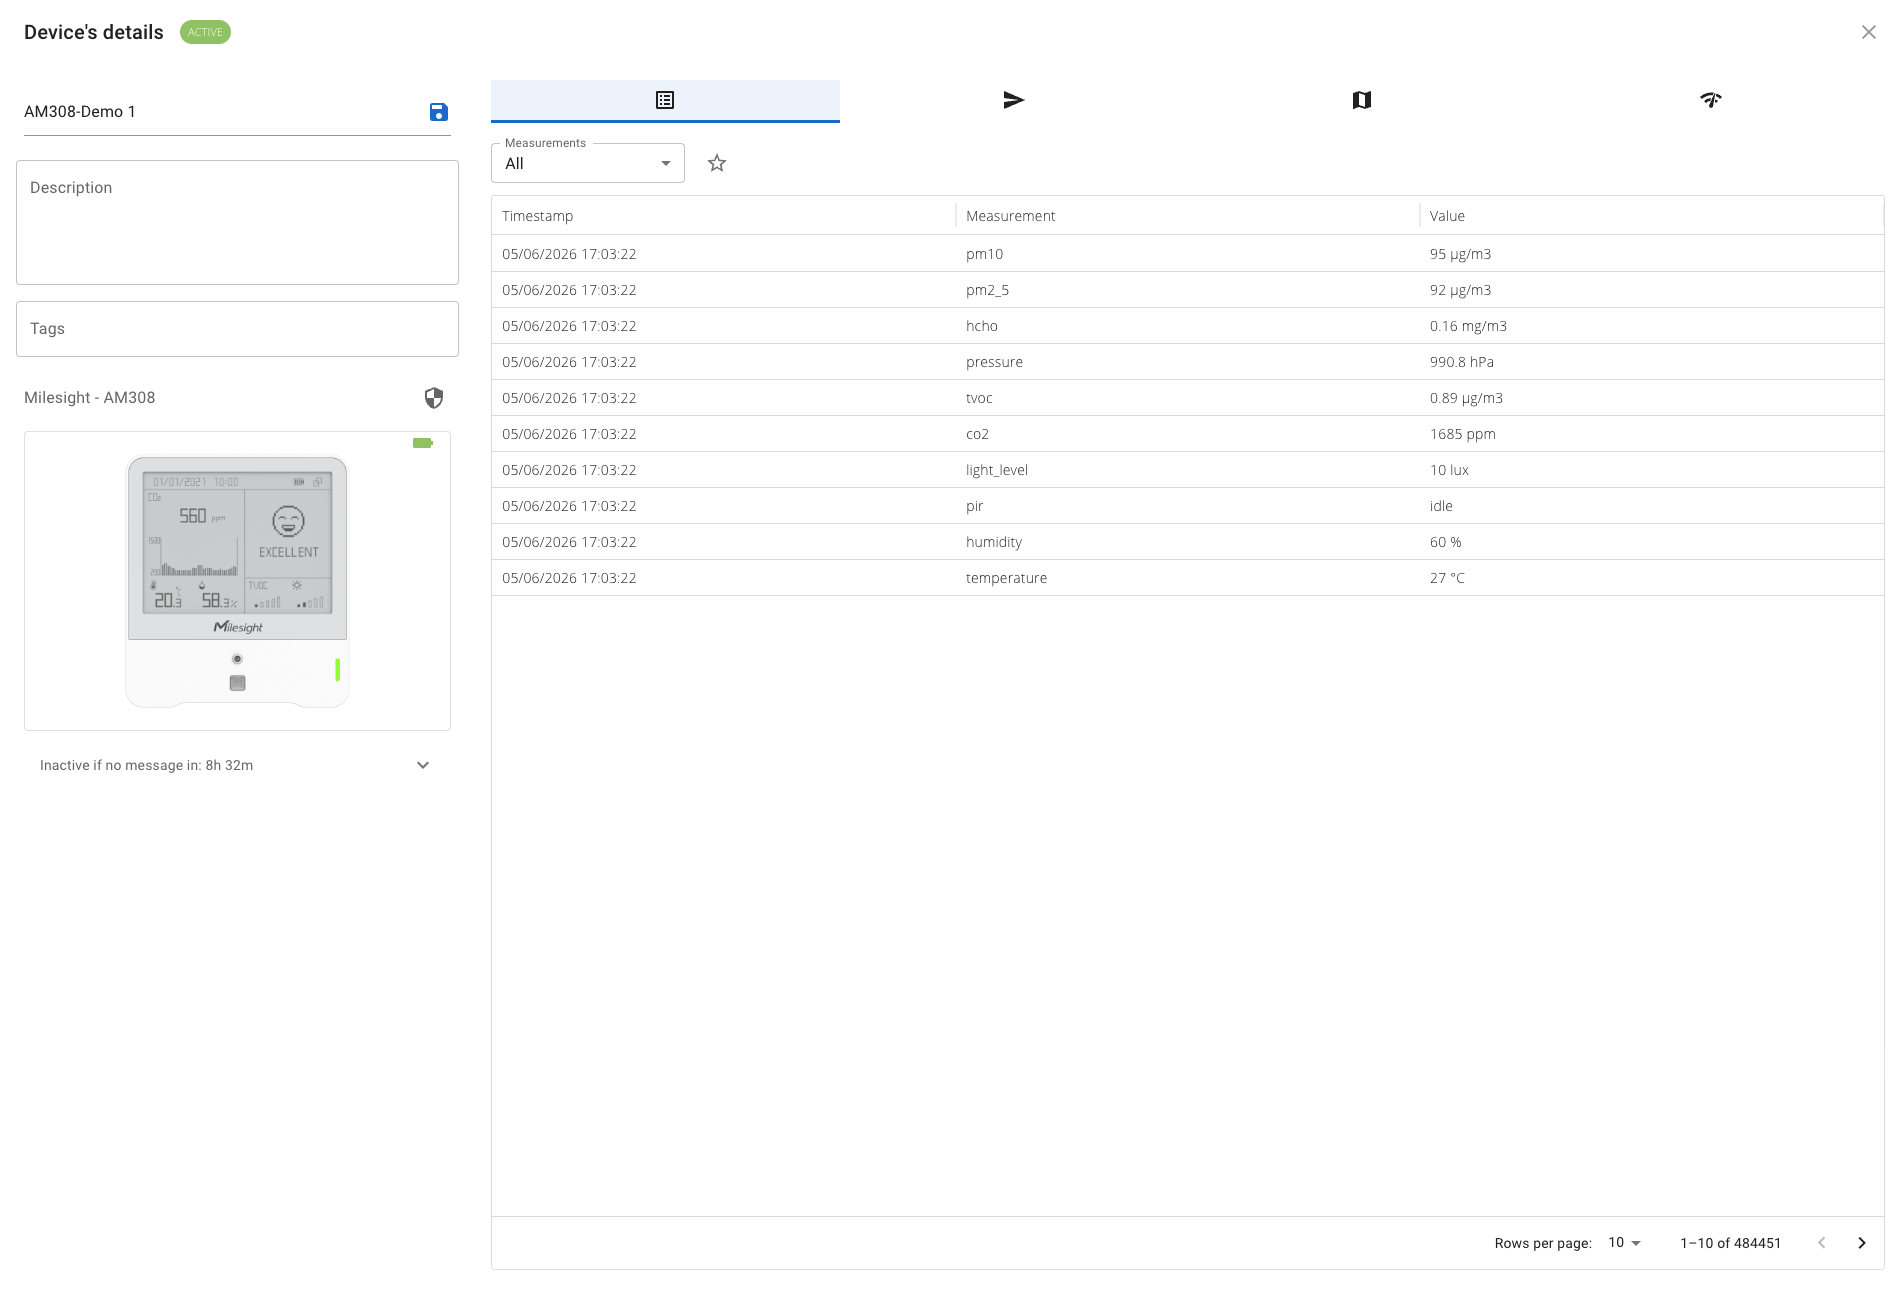Select the co2 measurement cell
This screenshot has width=1901, height=1305.
1187,434
